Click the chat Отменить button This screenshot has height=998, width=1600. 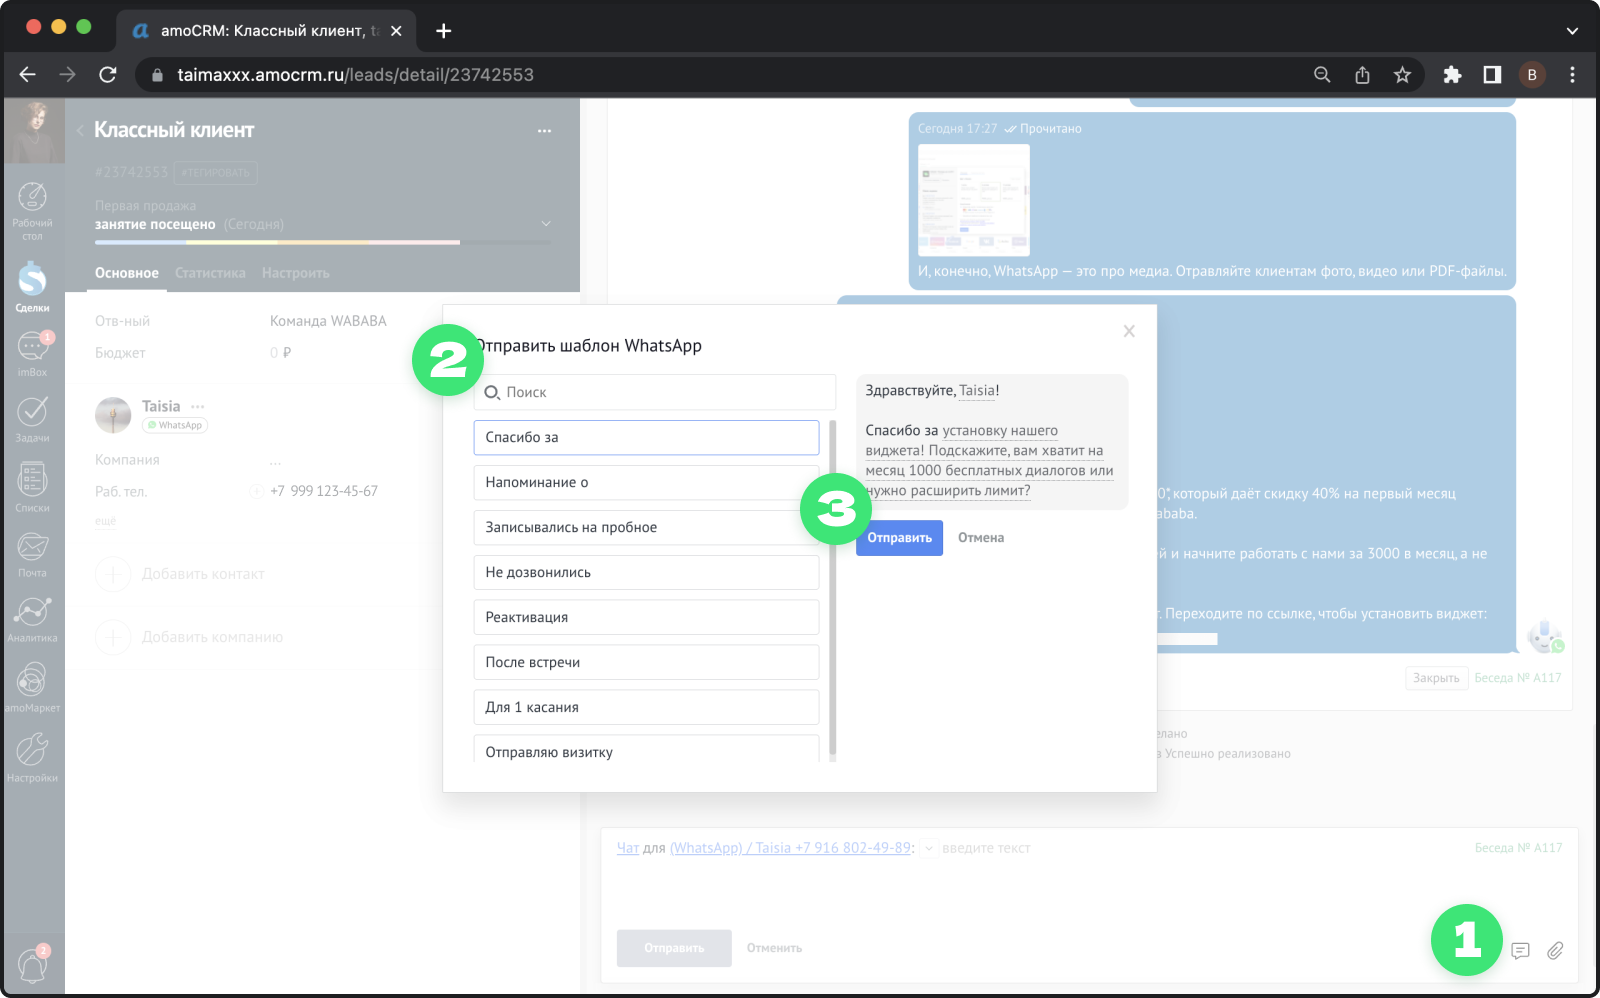[774, 948]
